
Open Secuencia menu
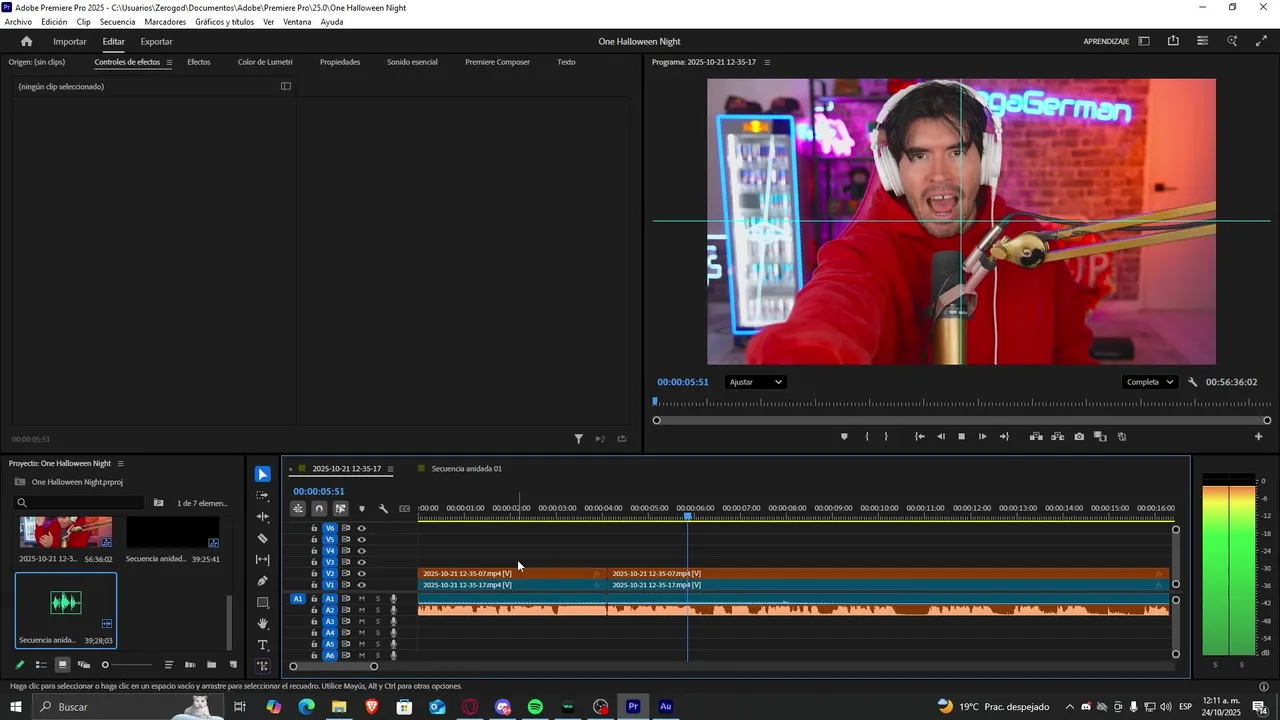click(117, 21)
